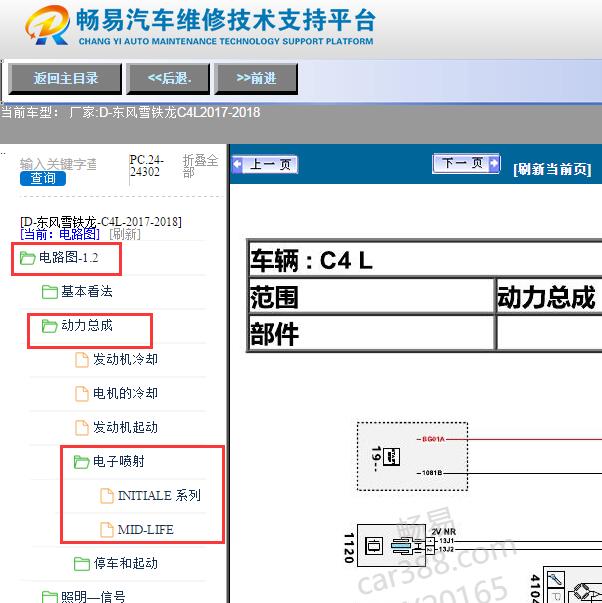
Task: Click document icon of 发动机冷却
Action: 82,360
